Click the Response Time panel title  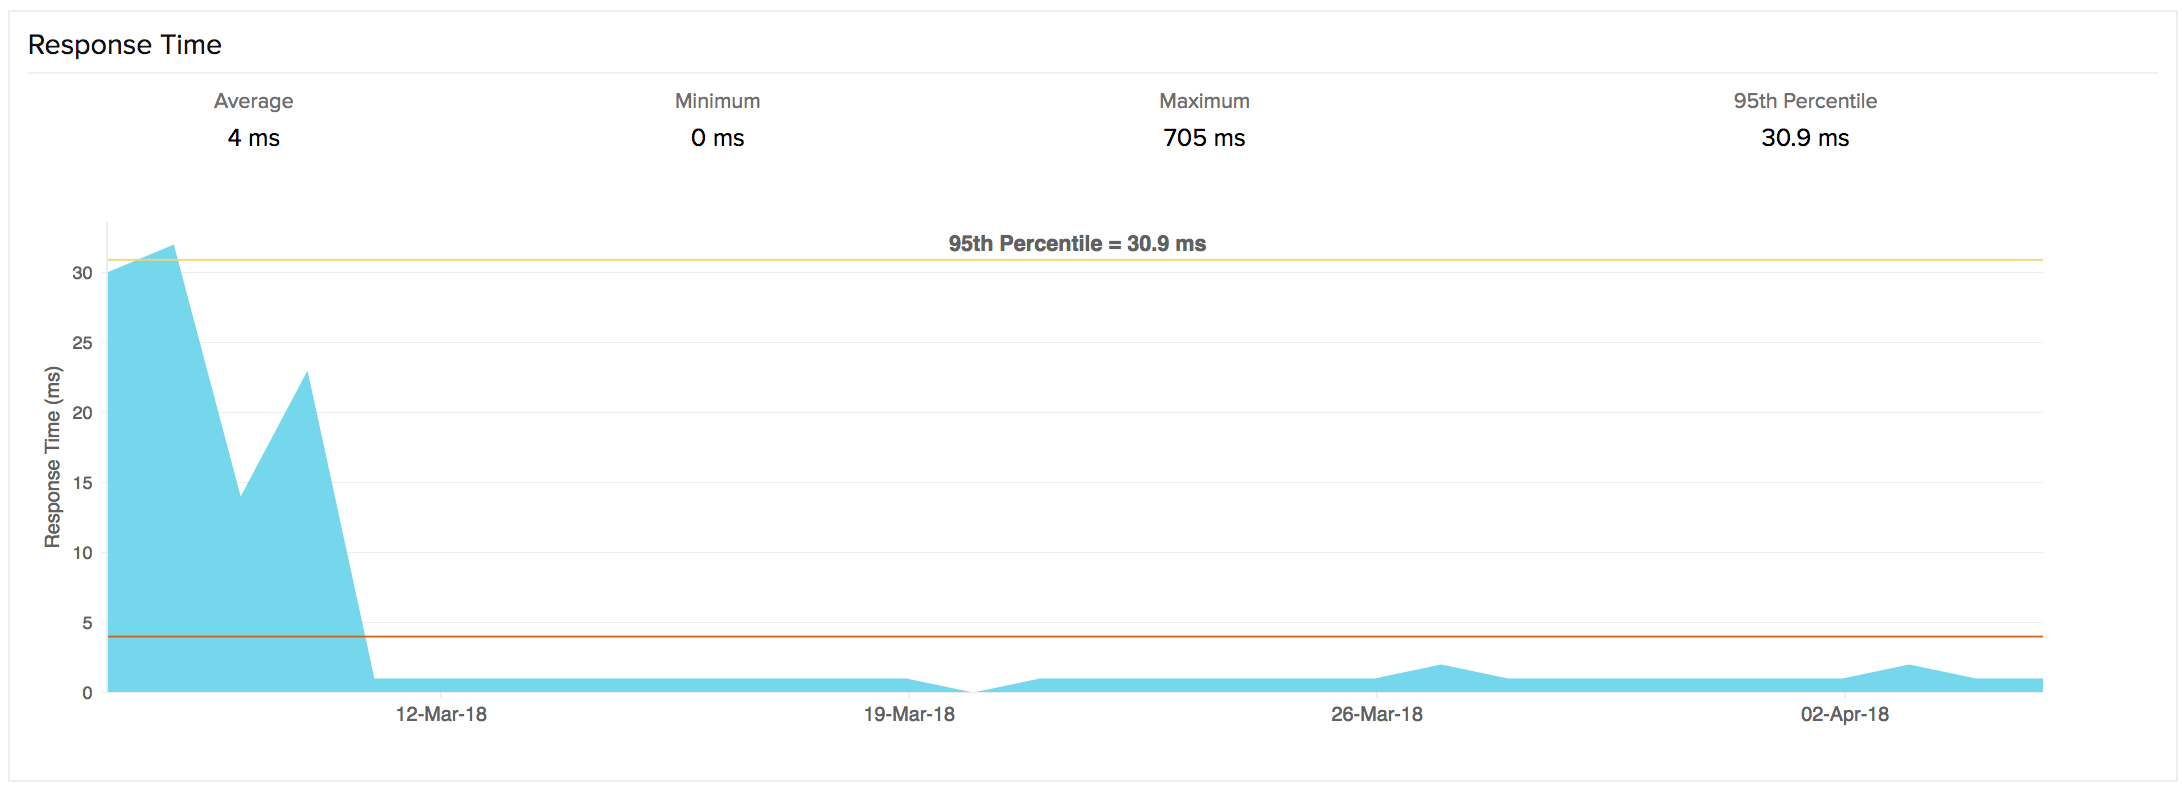tap(125, 45)
